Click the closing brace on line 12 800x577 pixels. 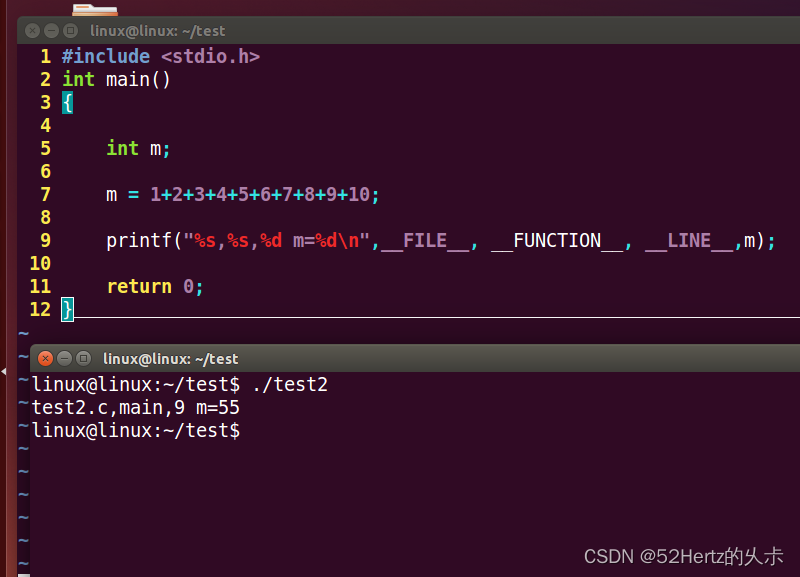pos(66,309)
